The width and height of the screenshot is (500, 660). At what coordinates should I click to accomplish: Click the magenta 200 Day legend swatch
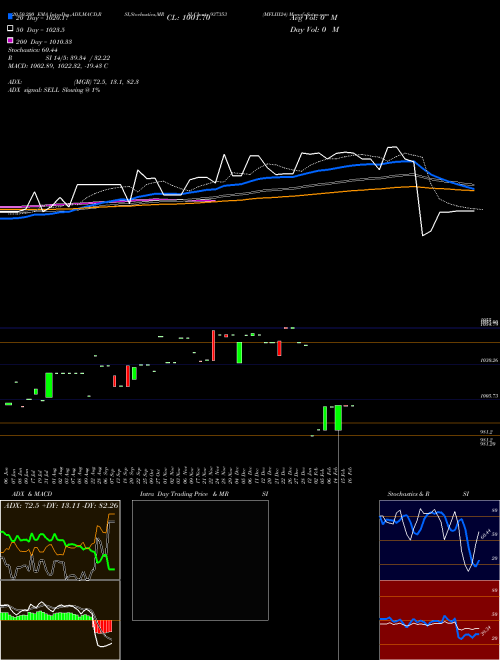coord(10,40)
